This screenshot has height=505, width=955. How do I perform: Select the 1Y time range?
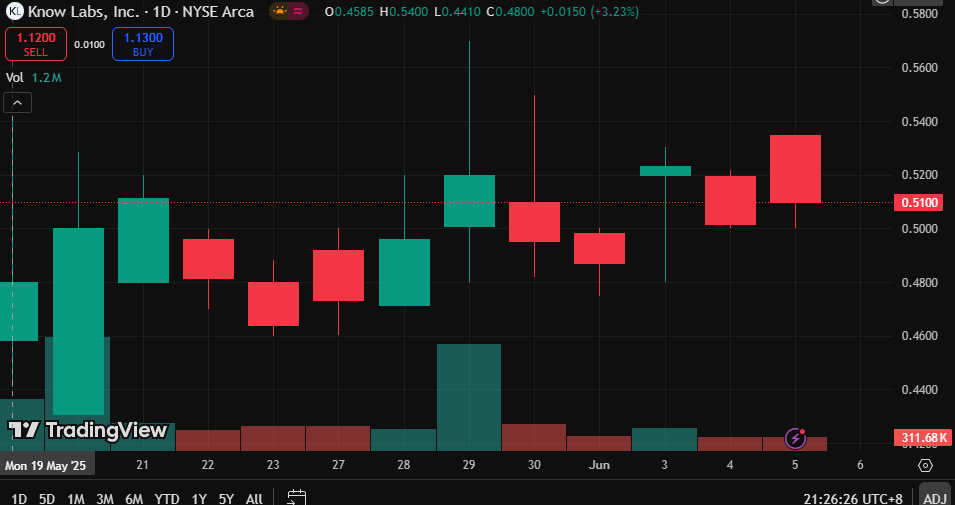click(199, 499)
